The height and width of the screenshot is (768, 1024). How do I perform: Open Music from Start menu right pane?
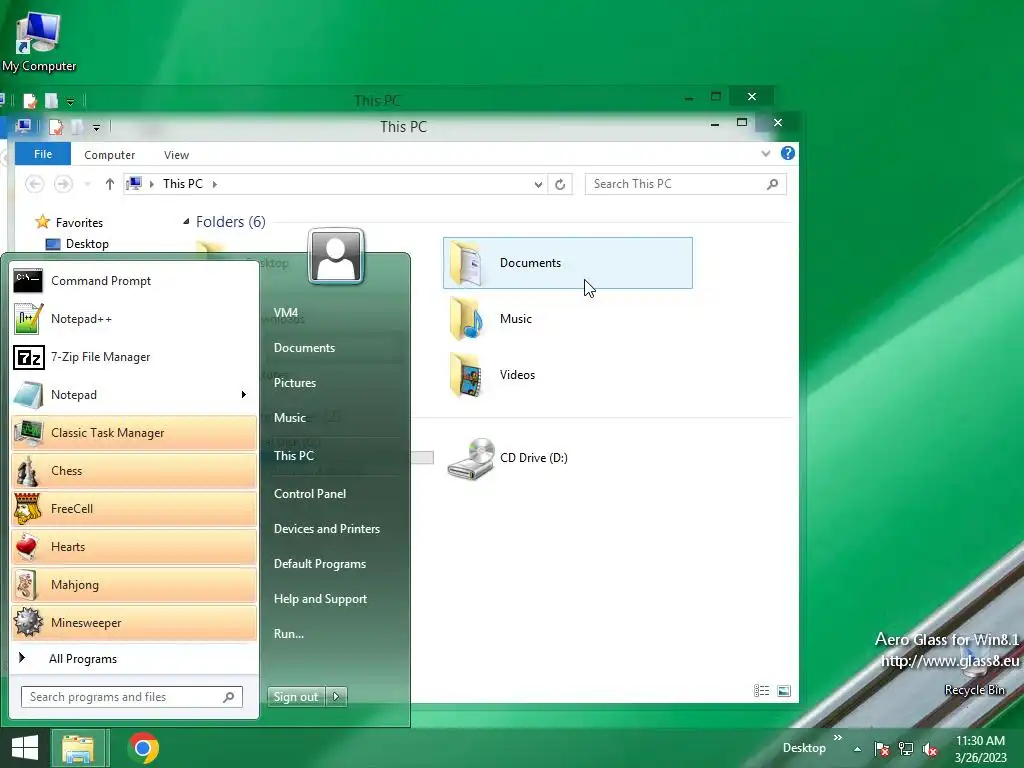(333, 418)
